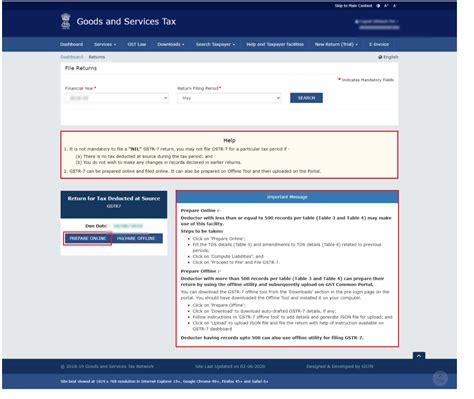
Task: Click Return for Tax Deducted at Source title
Action: [114, 198]
